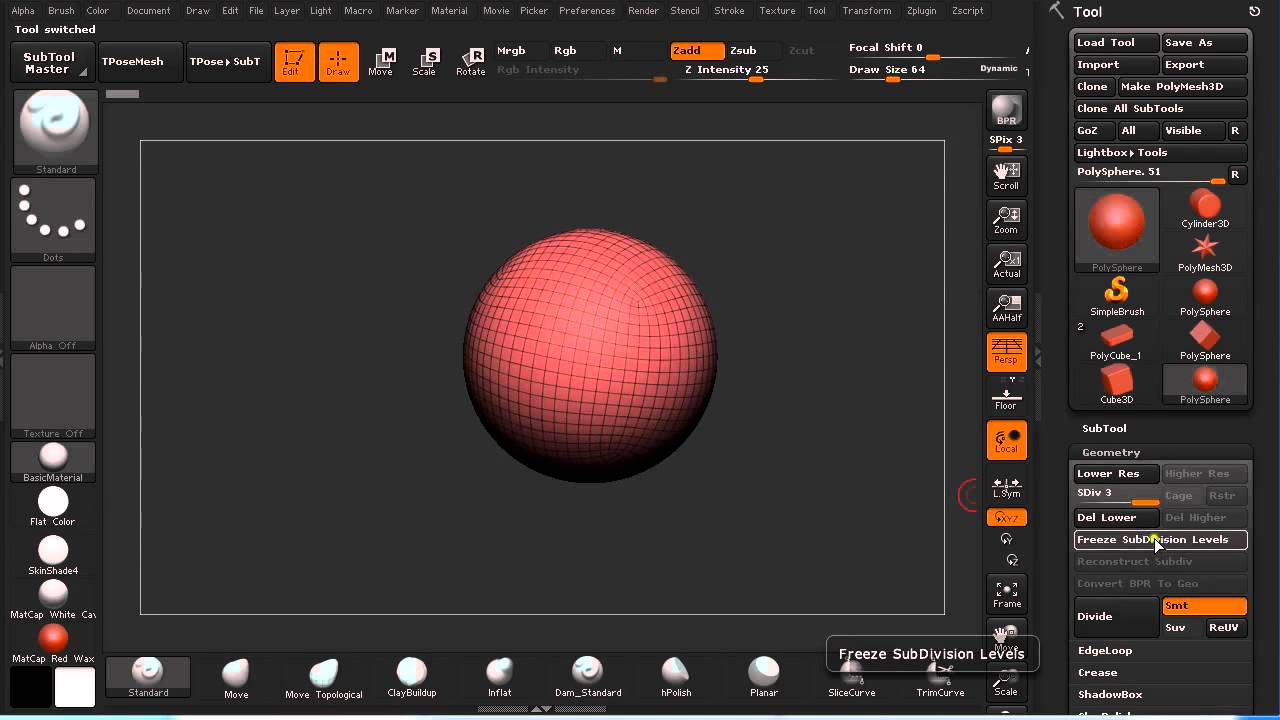Screen dimensions: 1280x720
Task: Expand the EdgeLoop subsection
Action: coord(1105,650)
